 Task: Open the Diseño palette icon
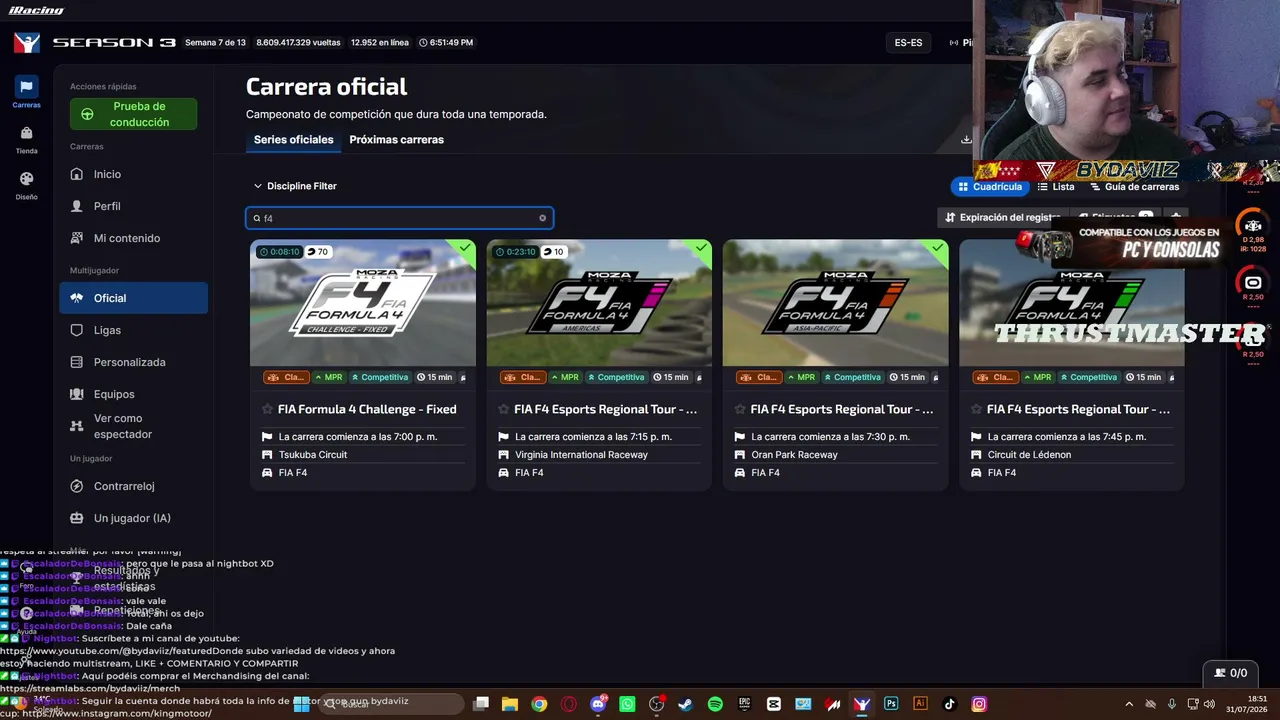(x=26, y=179)
